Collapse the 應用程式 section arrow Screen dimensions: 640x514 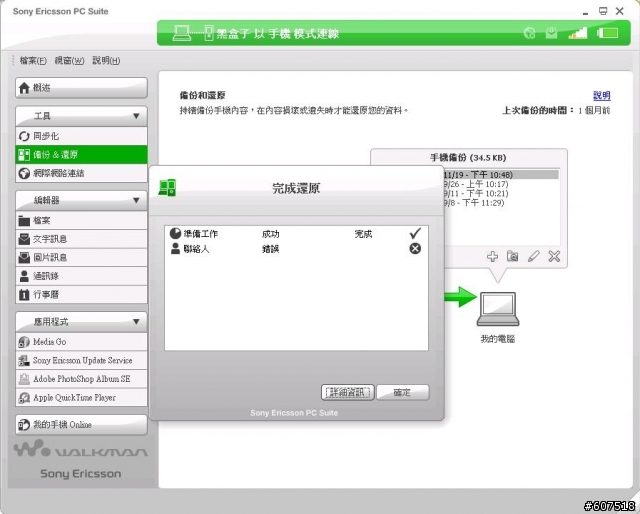(136, 322)
